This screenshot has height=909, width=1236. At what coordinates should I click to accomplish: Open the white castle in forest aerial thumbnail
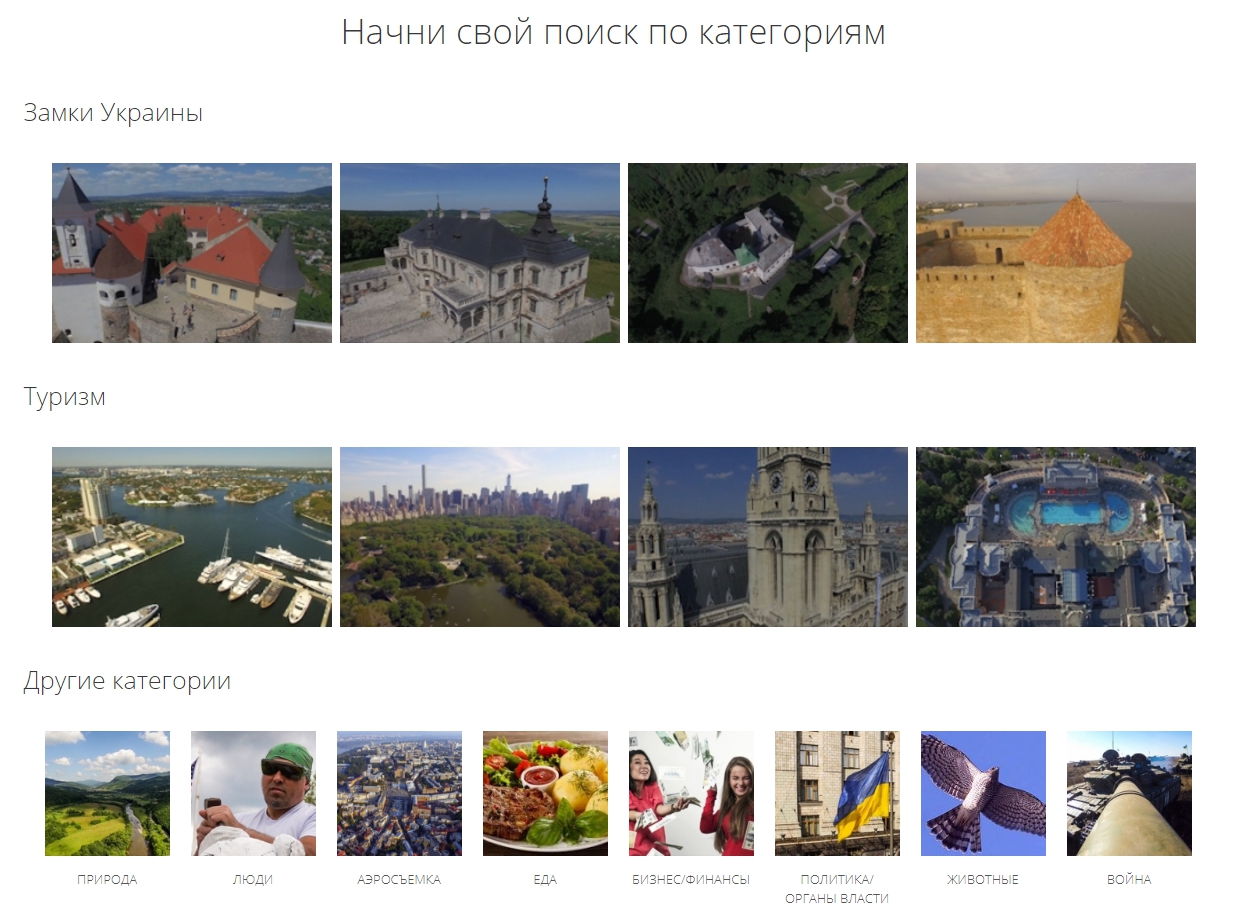pos(768,253)
